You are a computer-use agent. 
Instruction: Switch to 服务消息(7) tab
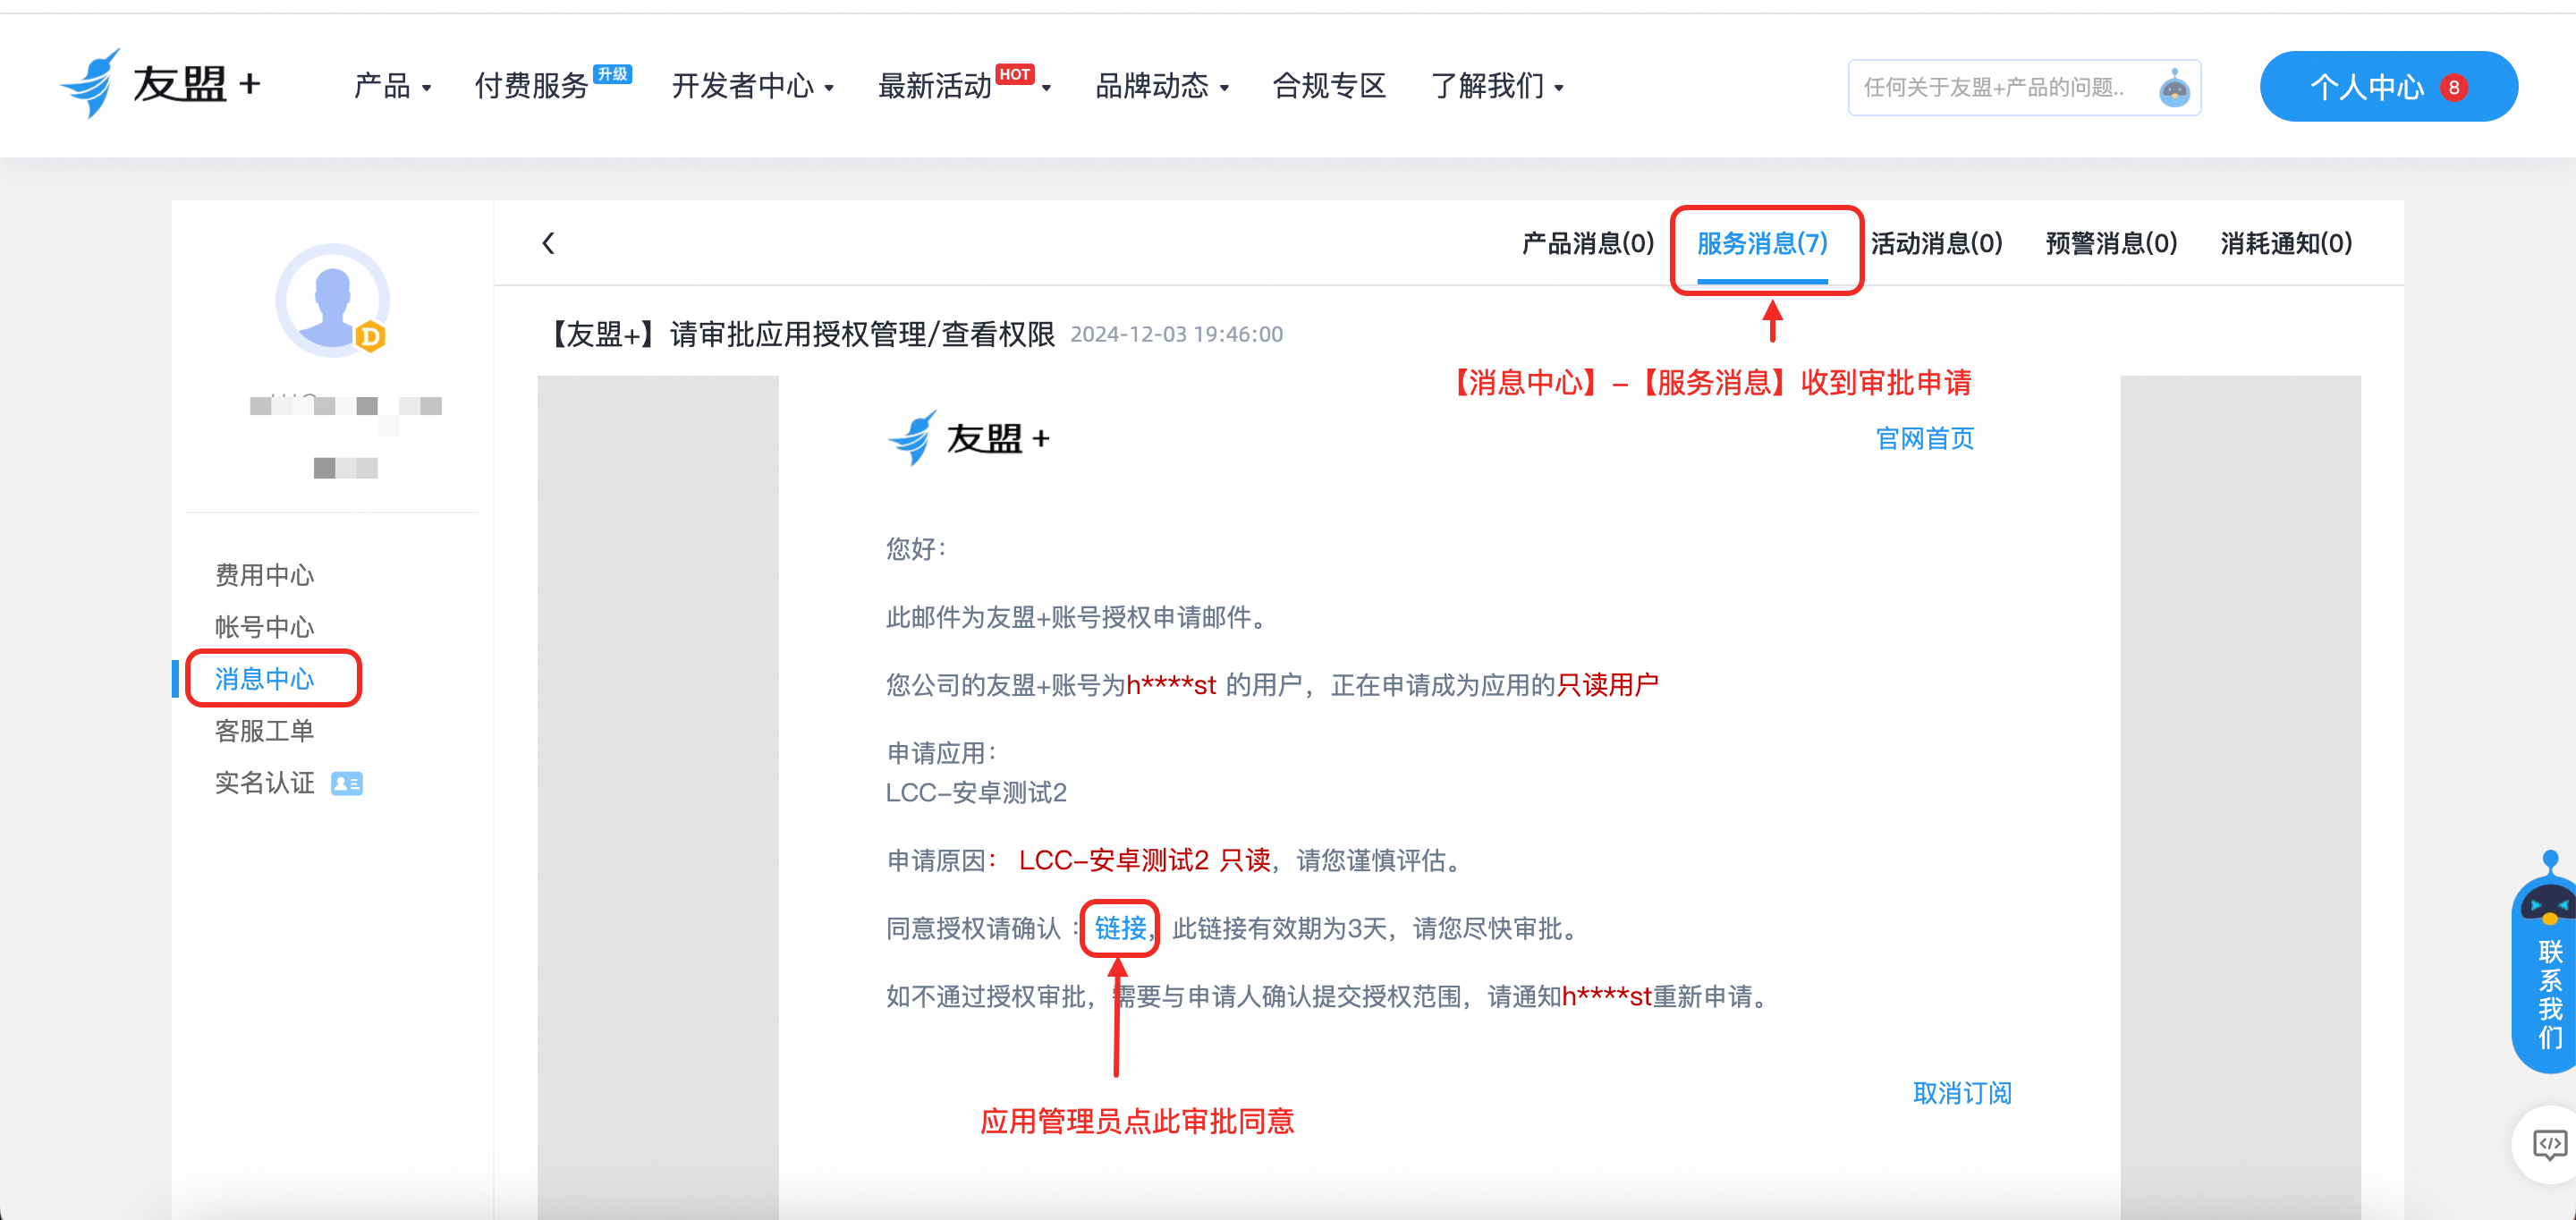coord(1762,243)
